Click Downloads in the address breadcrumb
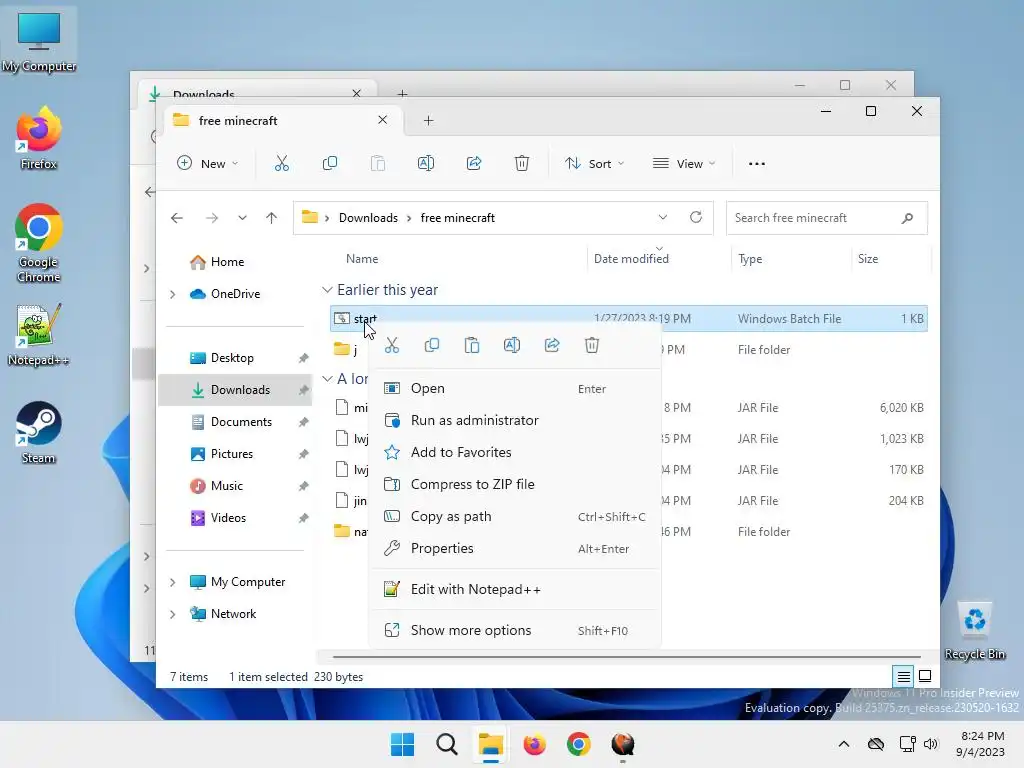 (368, 218)
